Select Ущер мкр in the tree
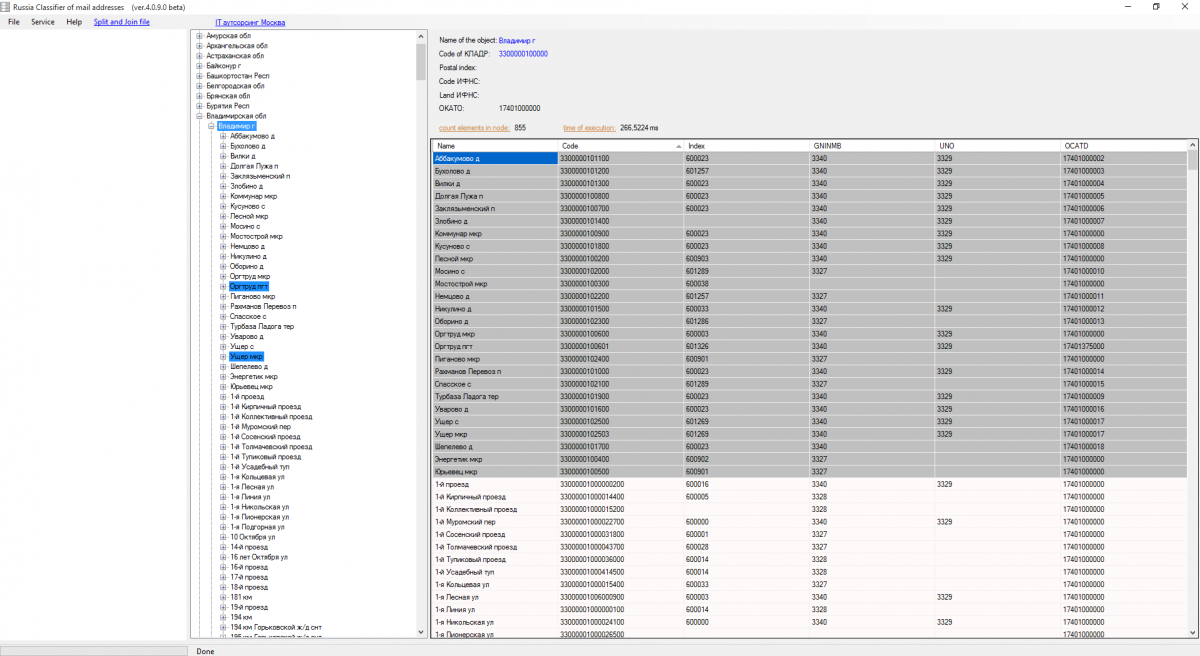The width and height of the screenshot is (1200, 656). coord(246,356)
